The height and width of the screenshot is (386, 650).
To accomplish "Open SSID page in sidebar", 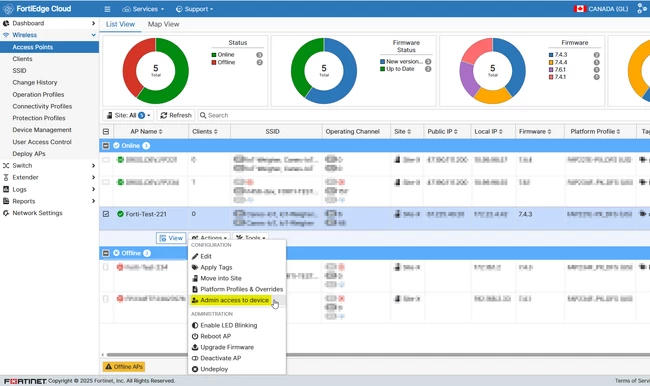I will [19, 70].
